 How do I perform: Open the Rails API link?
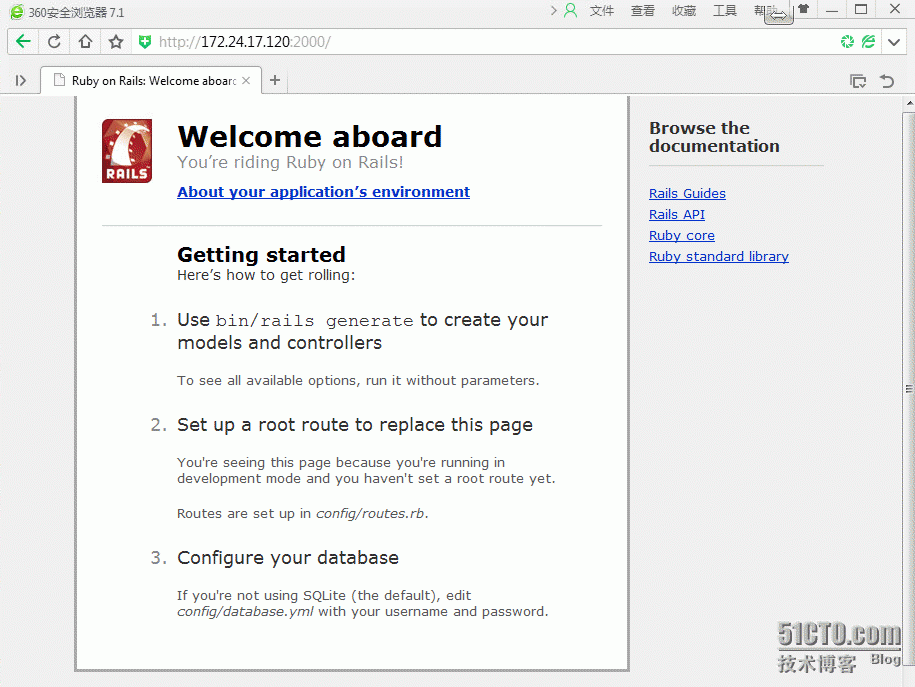tap(676, 215)
